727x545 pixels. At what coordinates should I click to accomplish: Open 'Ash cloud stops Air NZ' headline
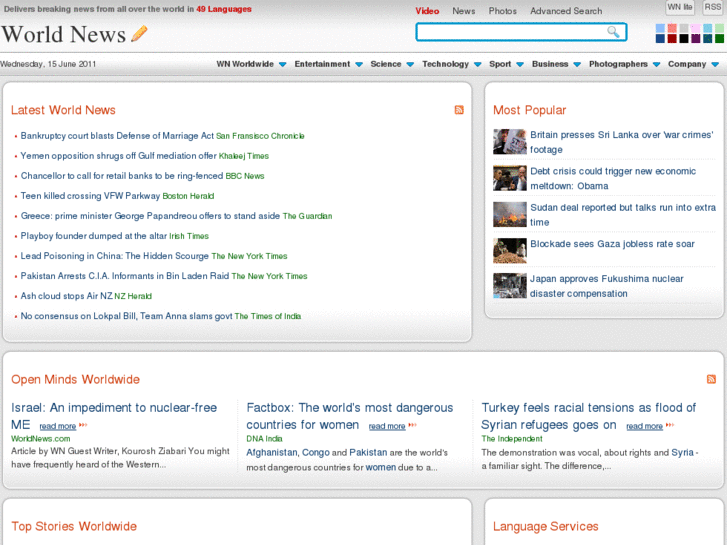coord(66,295)
